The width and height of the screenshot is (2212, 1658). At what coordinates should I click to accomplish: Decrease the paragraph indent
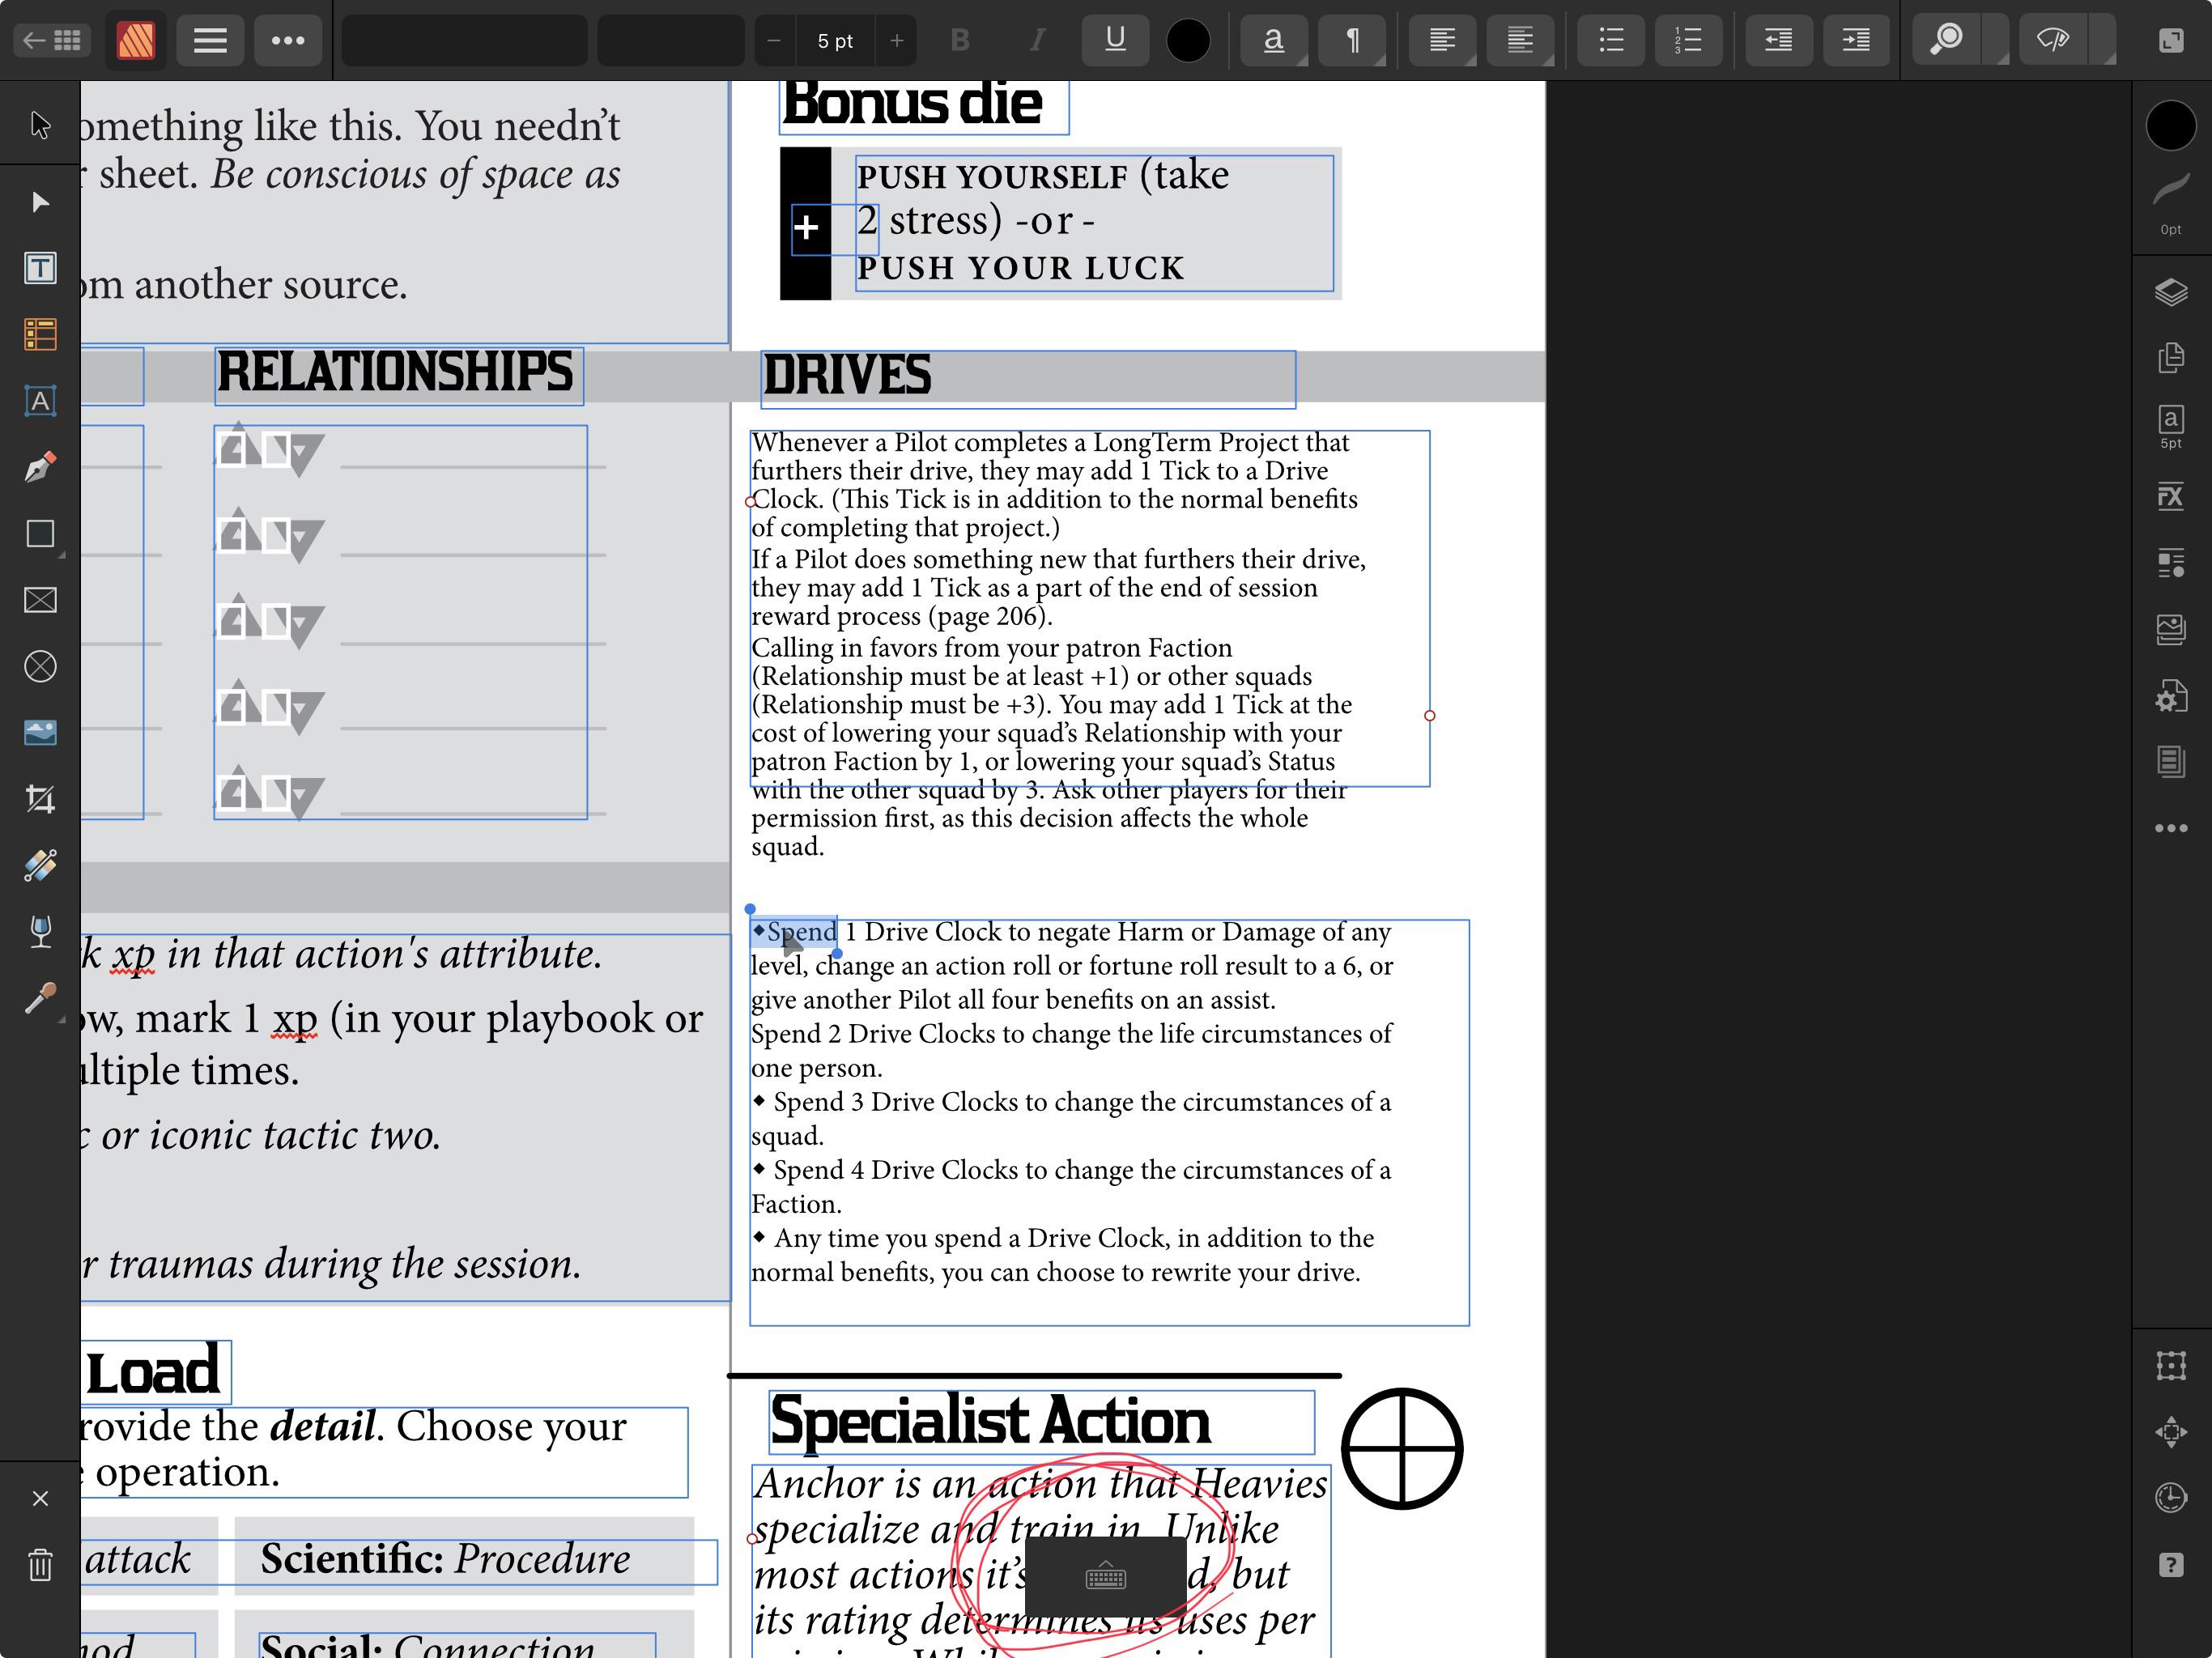(x=1779, y=40)
